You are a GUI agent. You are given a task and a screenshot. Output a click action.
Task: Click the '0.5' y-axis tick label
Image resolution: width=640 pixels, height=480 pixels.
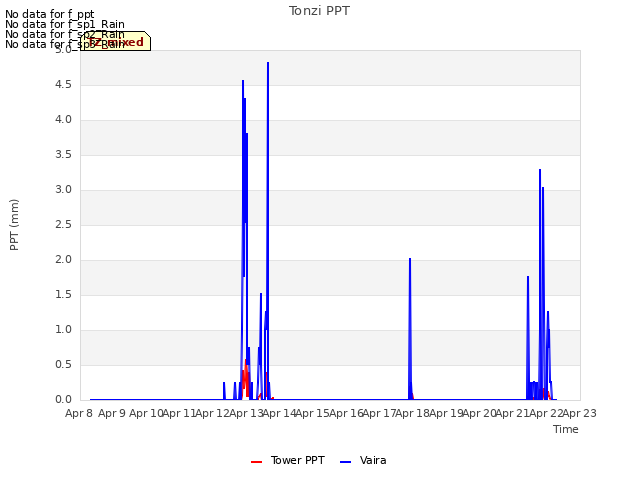tap(63, 364)
